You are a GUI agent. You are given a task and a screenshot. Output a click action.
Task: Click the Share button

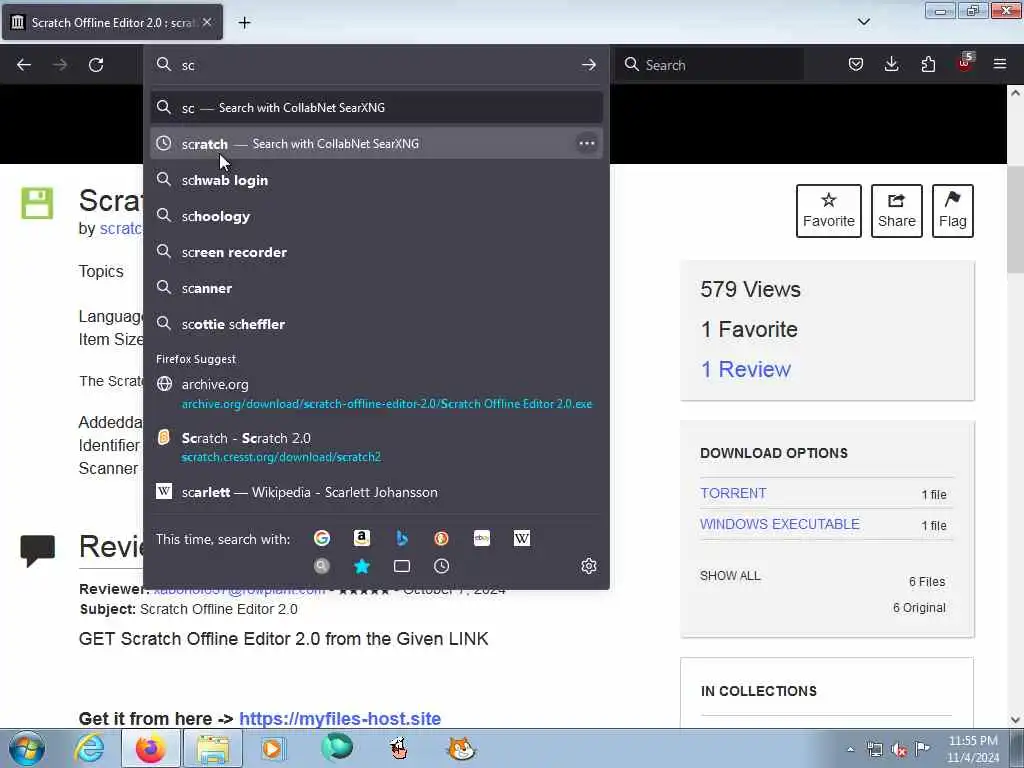pos(897,211)
